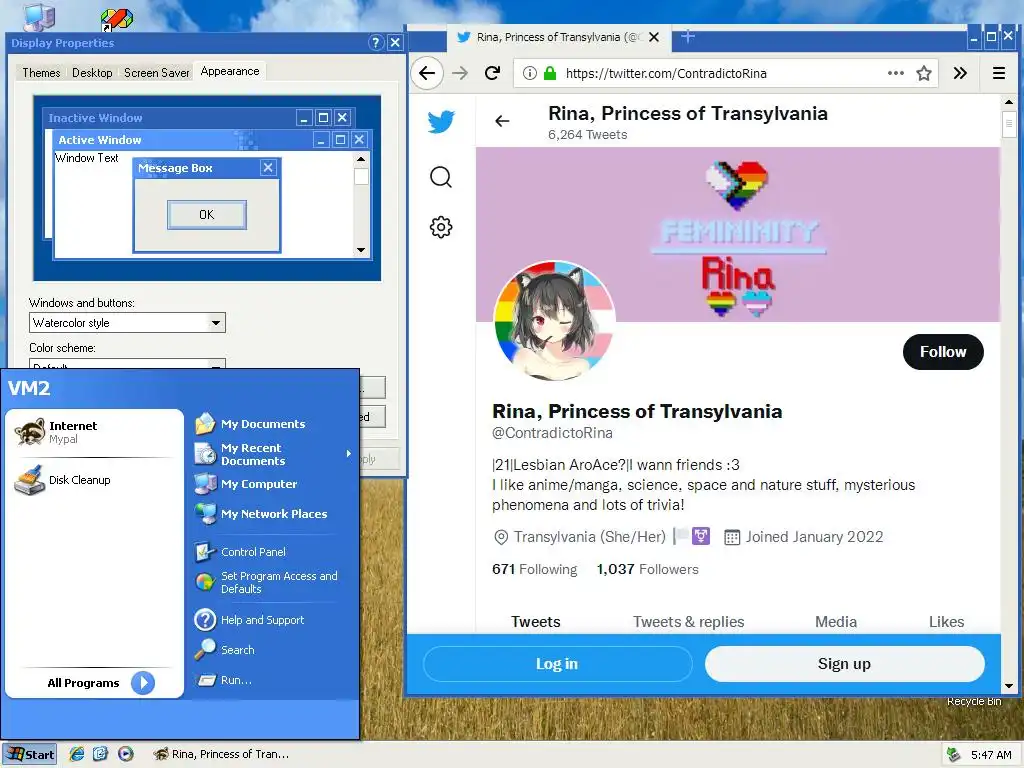The width and height of the screenshot is (1024, 768).
Task: Open the pink FEMININITY banner image
Action: [738, 234]
